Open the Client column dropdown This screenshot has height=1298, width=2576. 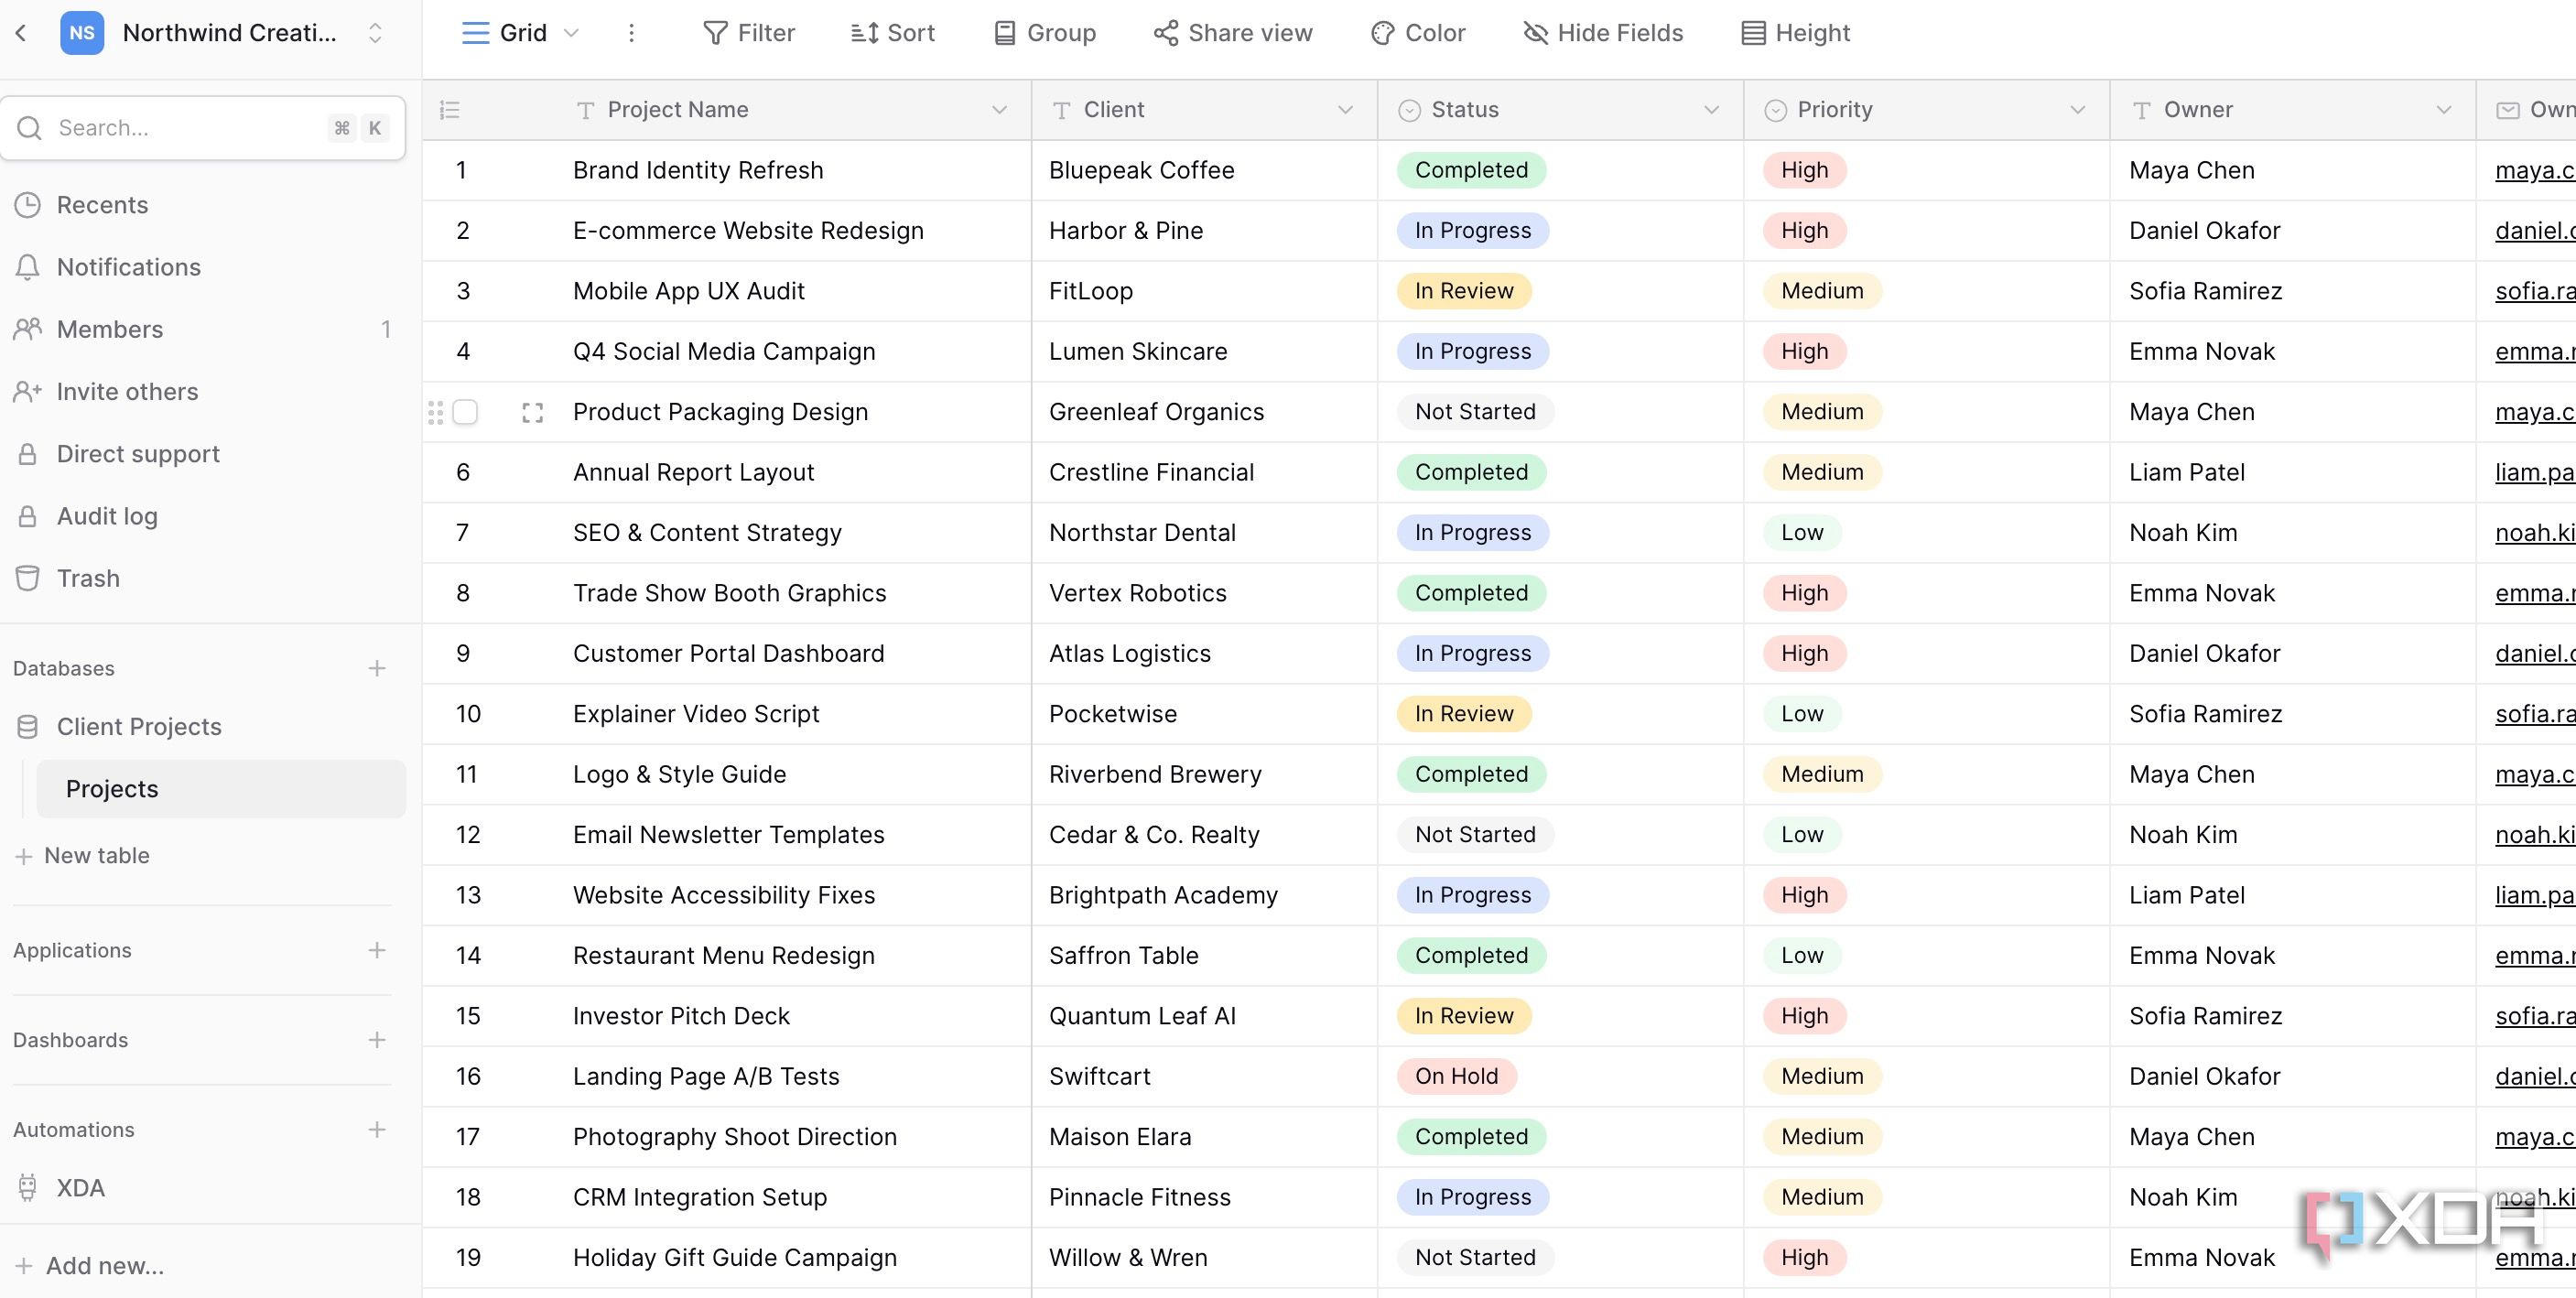[1345, 110]
